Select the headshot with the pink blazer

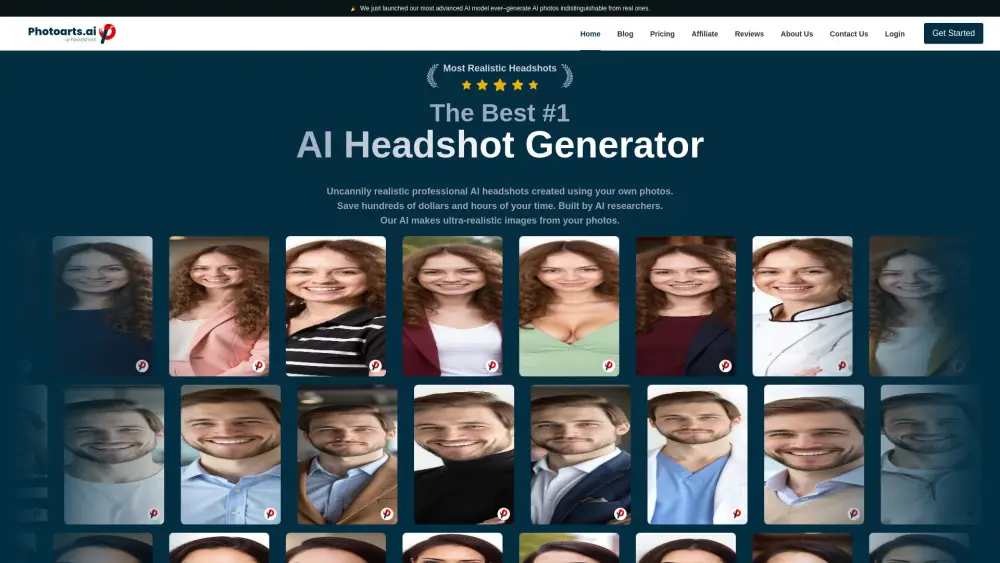[219, 305]
